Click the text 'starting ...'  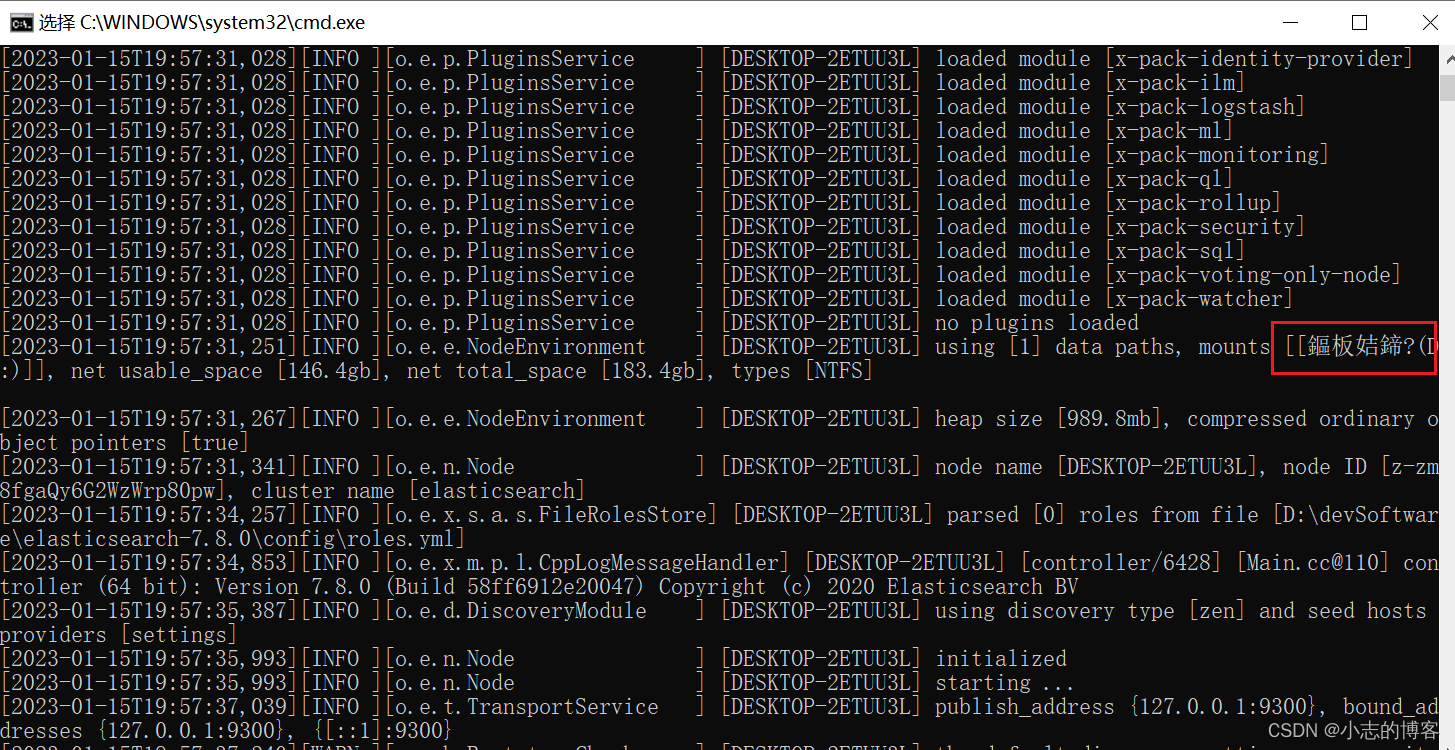pos(1003,683)
